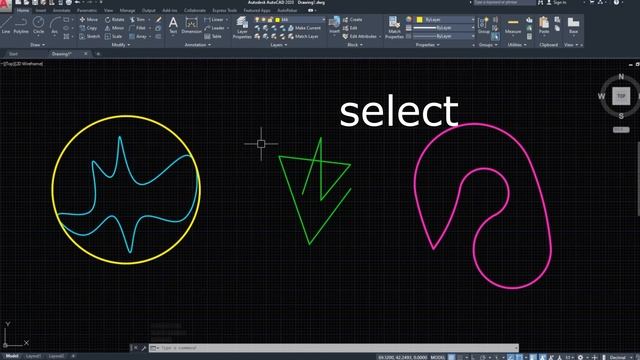Image resolution: width=640 pixels, height=360 pixels.
Task: Activate the Mirror tool
Action: (114, 28)
